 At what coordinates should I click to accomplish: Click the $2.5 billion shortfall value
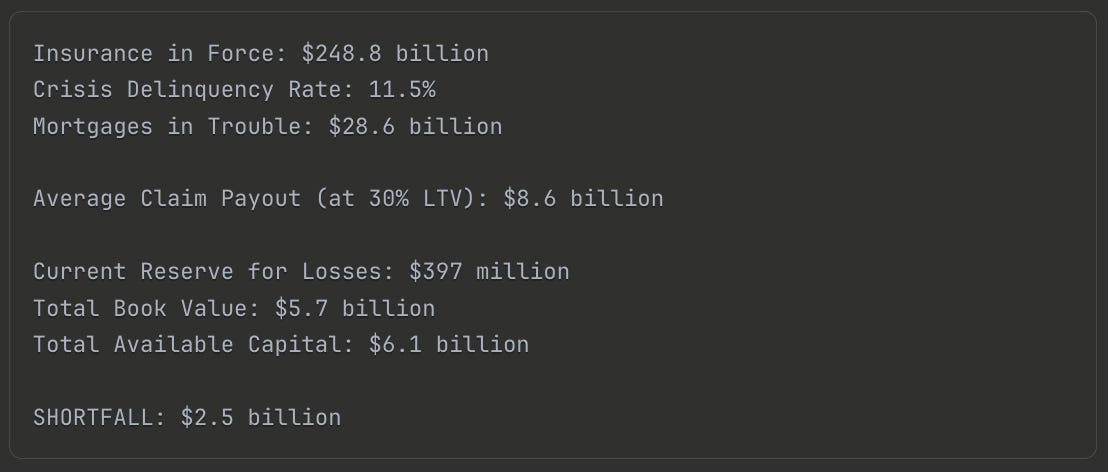(x=261, y=417)
